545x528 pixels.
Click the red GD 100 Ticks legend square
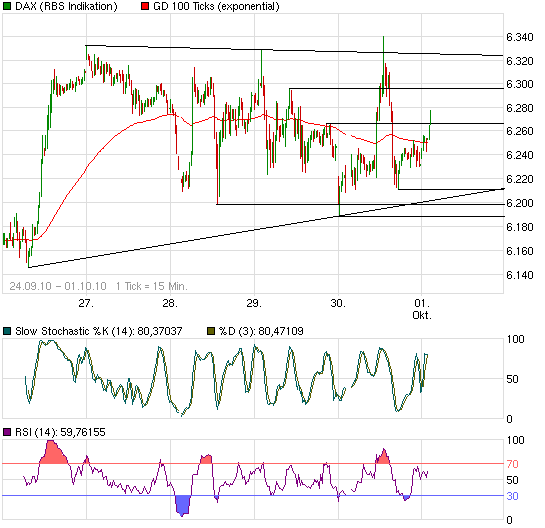click(x=145, y=6)
